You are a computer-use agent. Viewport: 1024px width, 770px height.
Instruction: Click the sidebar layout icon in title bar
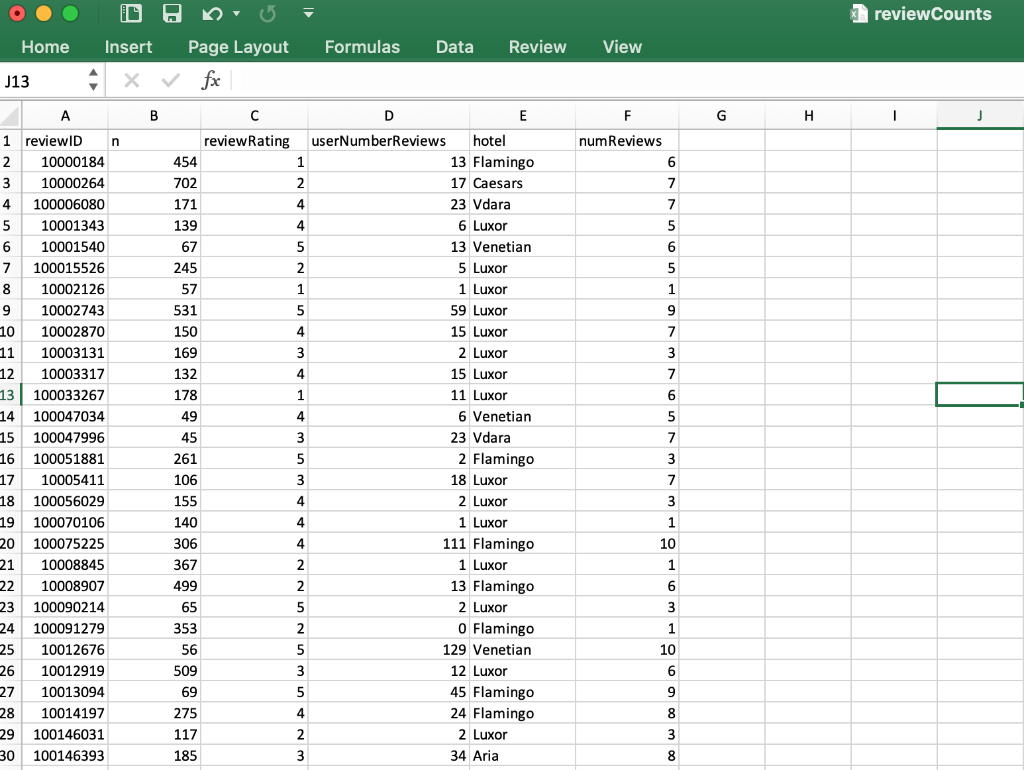(131, 13)
